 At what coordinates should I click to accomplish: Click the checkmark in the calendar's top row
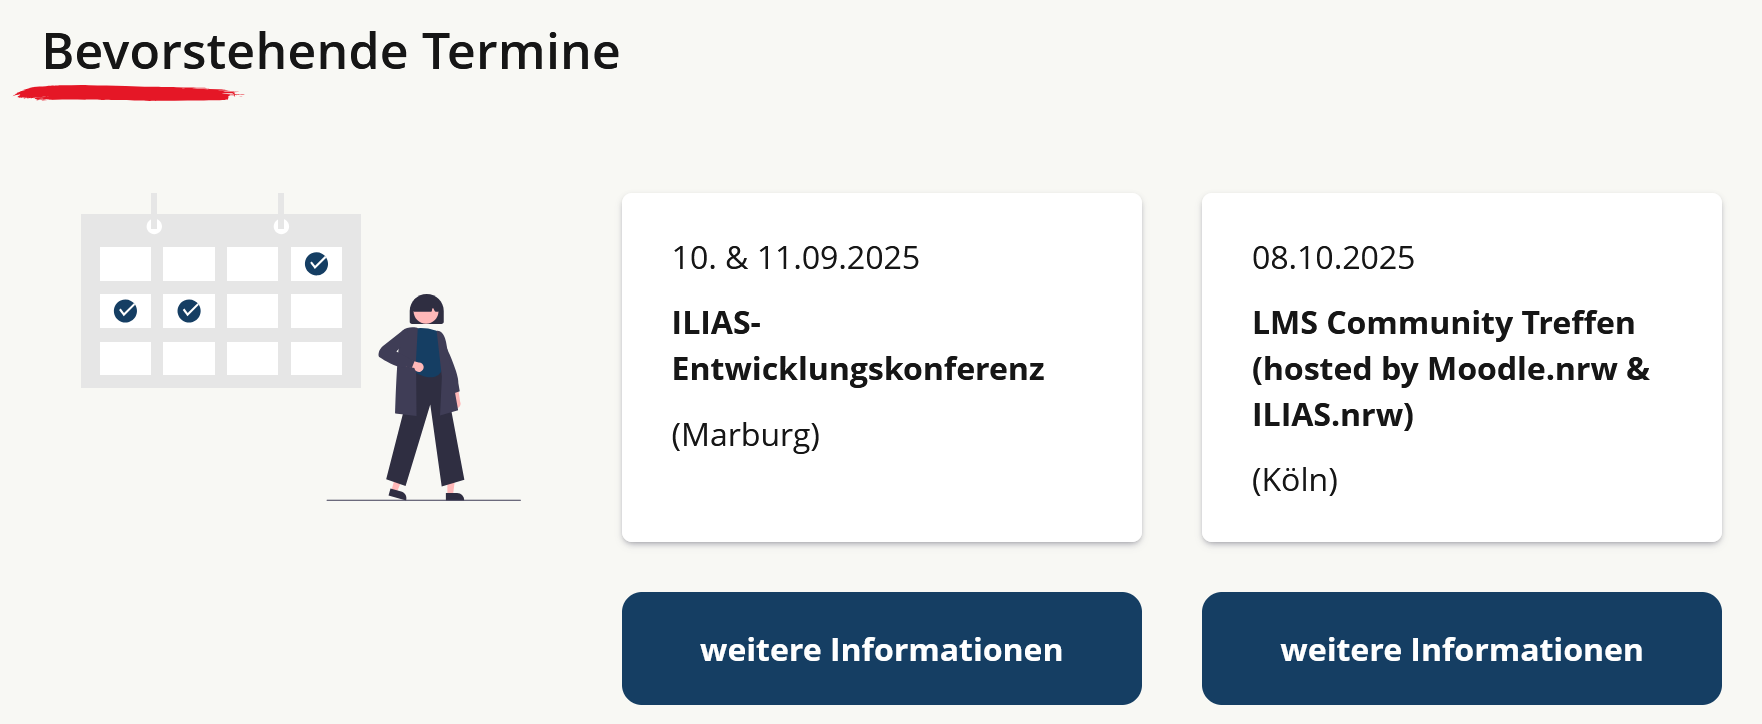pyautogui.click(x=316, y=264)
